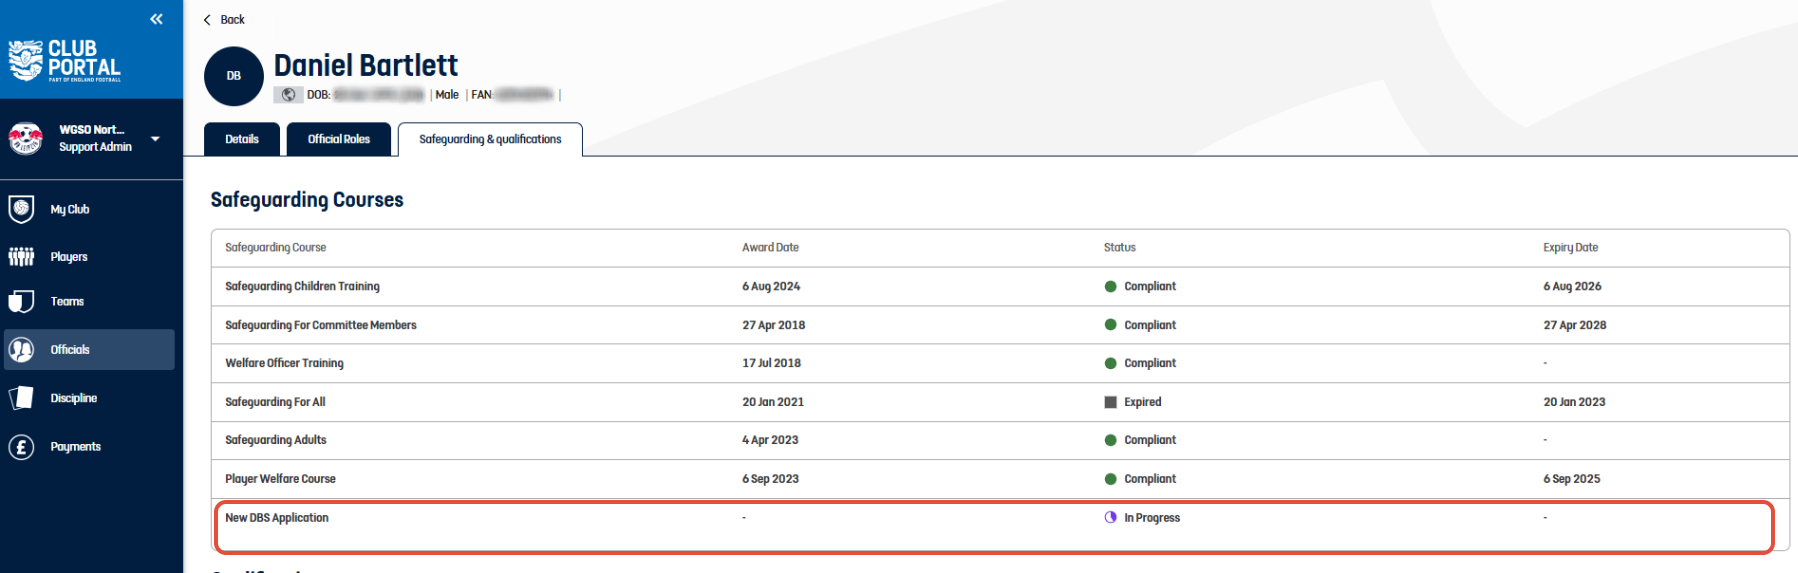Click award date 6 Sep 2023
The height and width of the screenshot is (573, 1798).
pos(770,479)
